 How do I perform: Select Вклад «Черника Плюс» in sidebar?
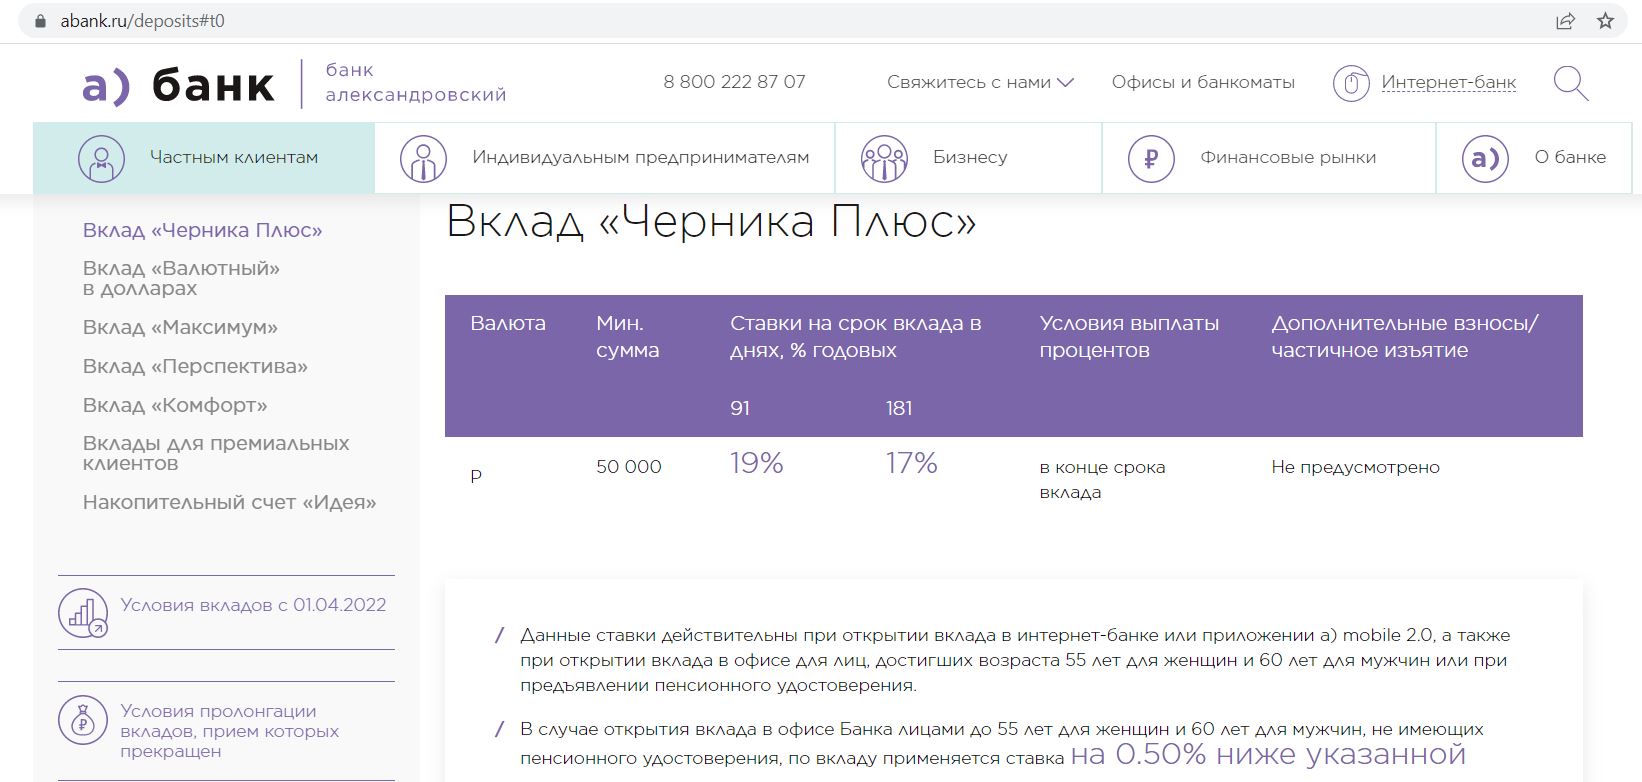203,230
